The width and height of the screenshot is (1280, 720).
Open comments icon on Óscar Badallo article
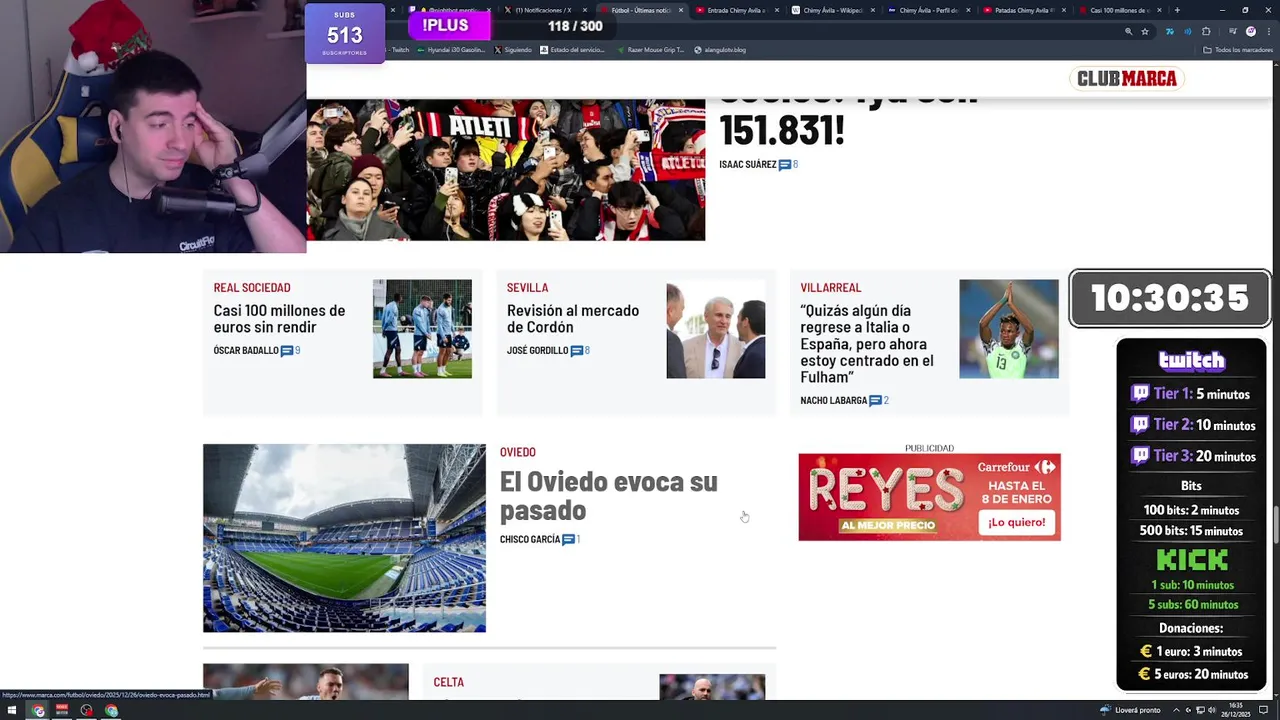click(x=287, y=351)
